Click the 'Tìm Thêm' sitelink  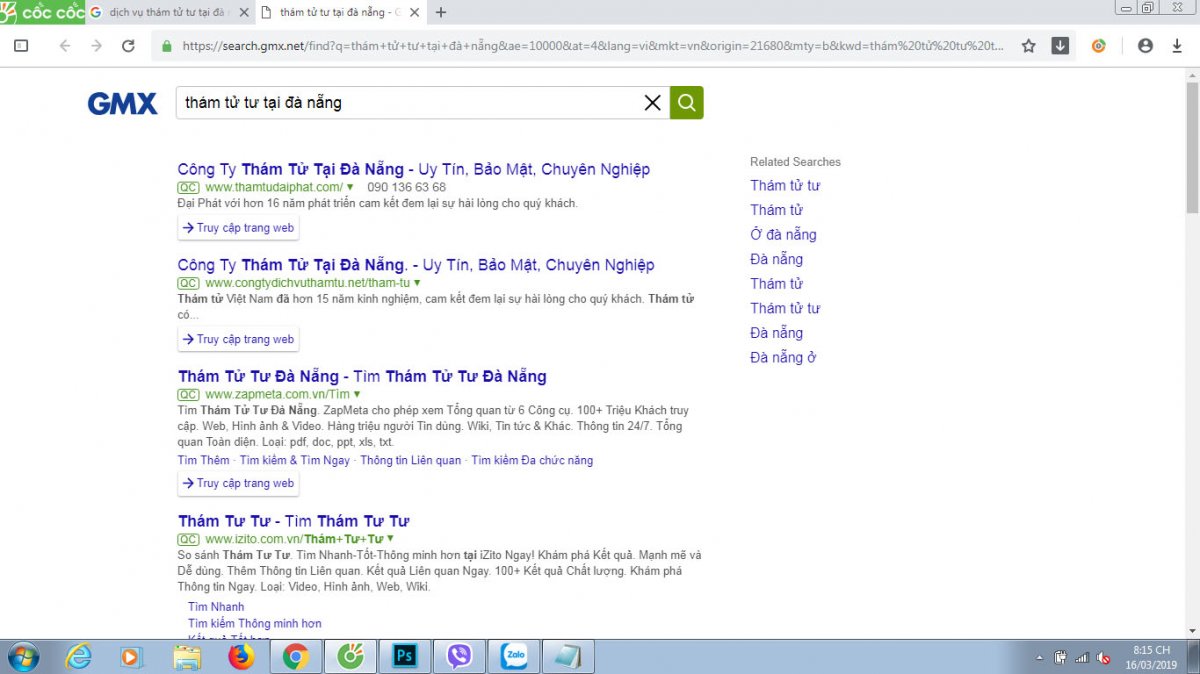click(x=203, y=460)
